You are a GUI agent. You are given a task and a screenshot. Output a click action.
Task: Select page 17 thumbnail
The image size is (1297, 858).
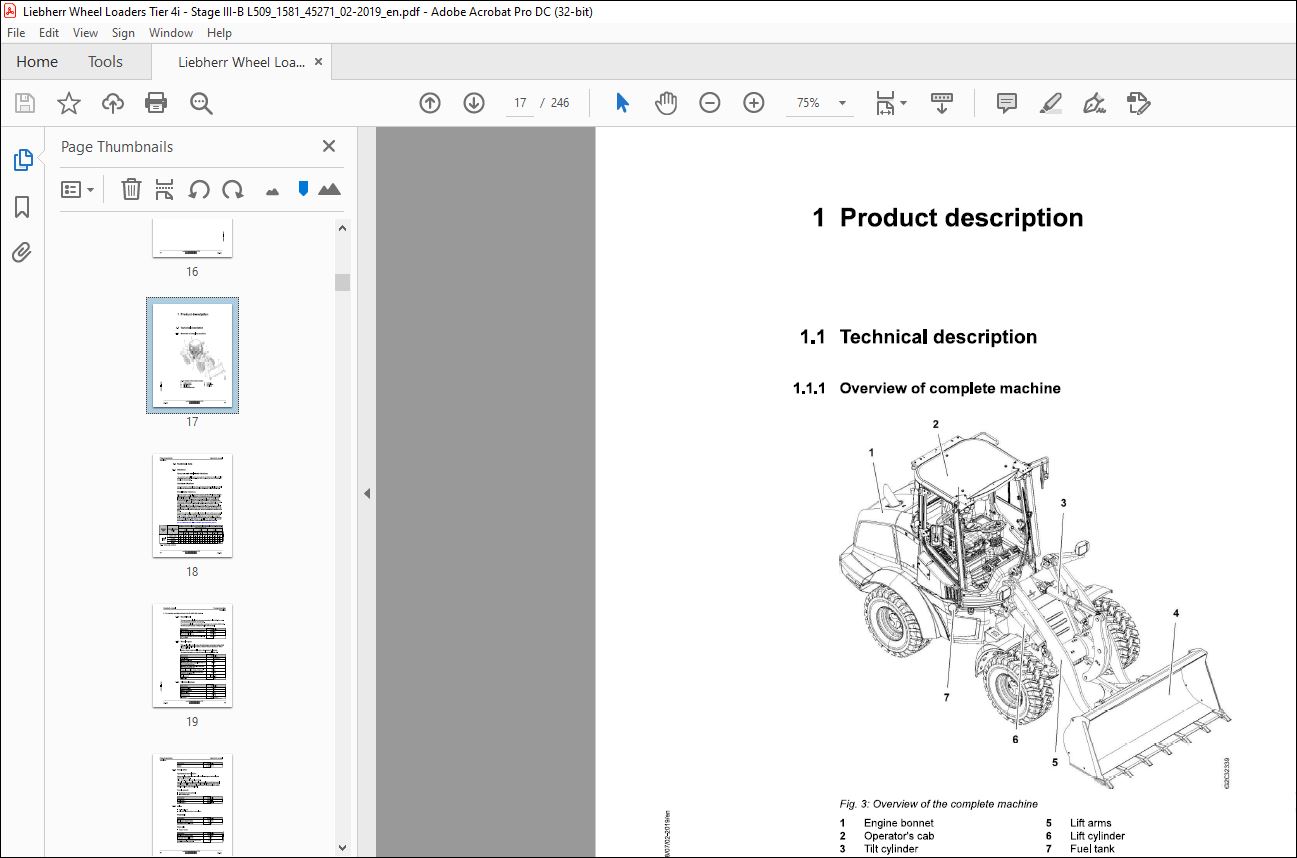point(192,355)
